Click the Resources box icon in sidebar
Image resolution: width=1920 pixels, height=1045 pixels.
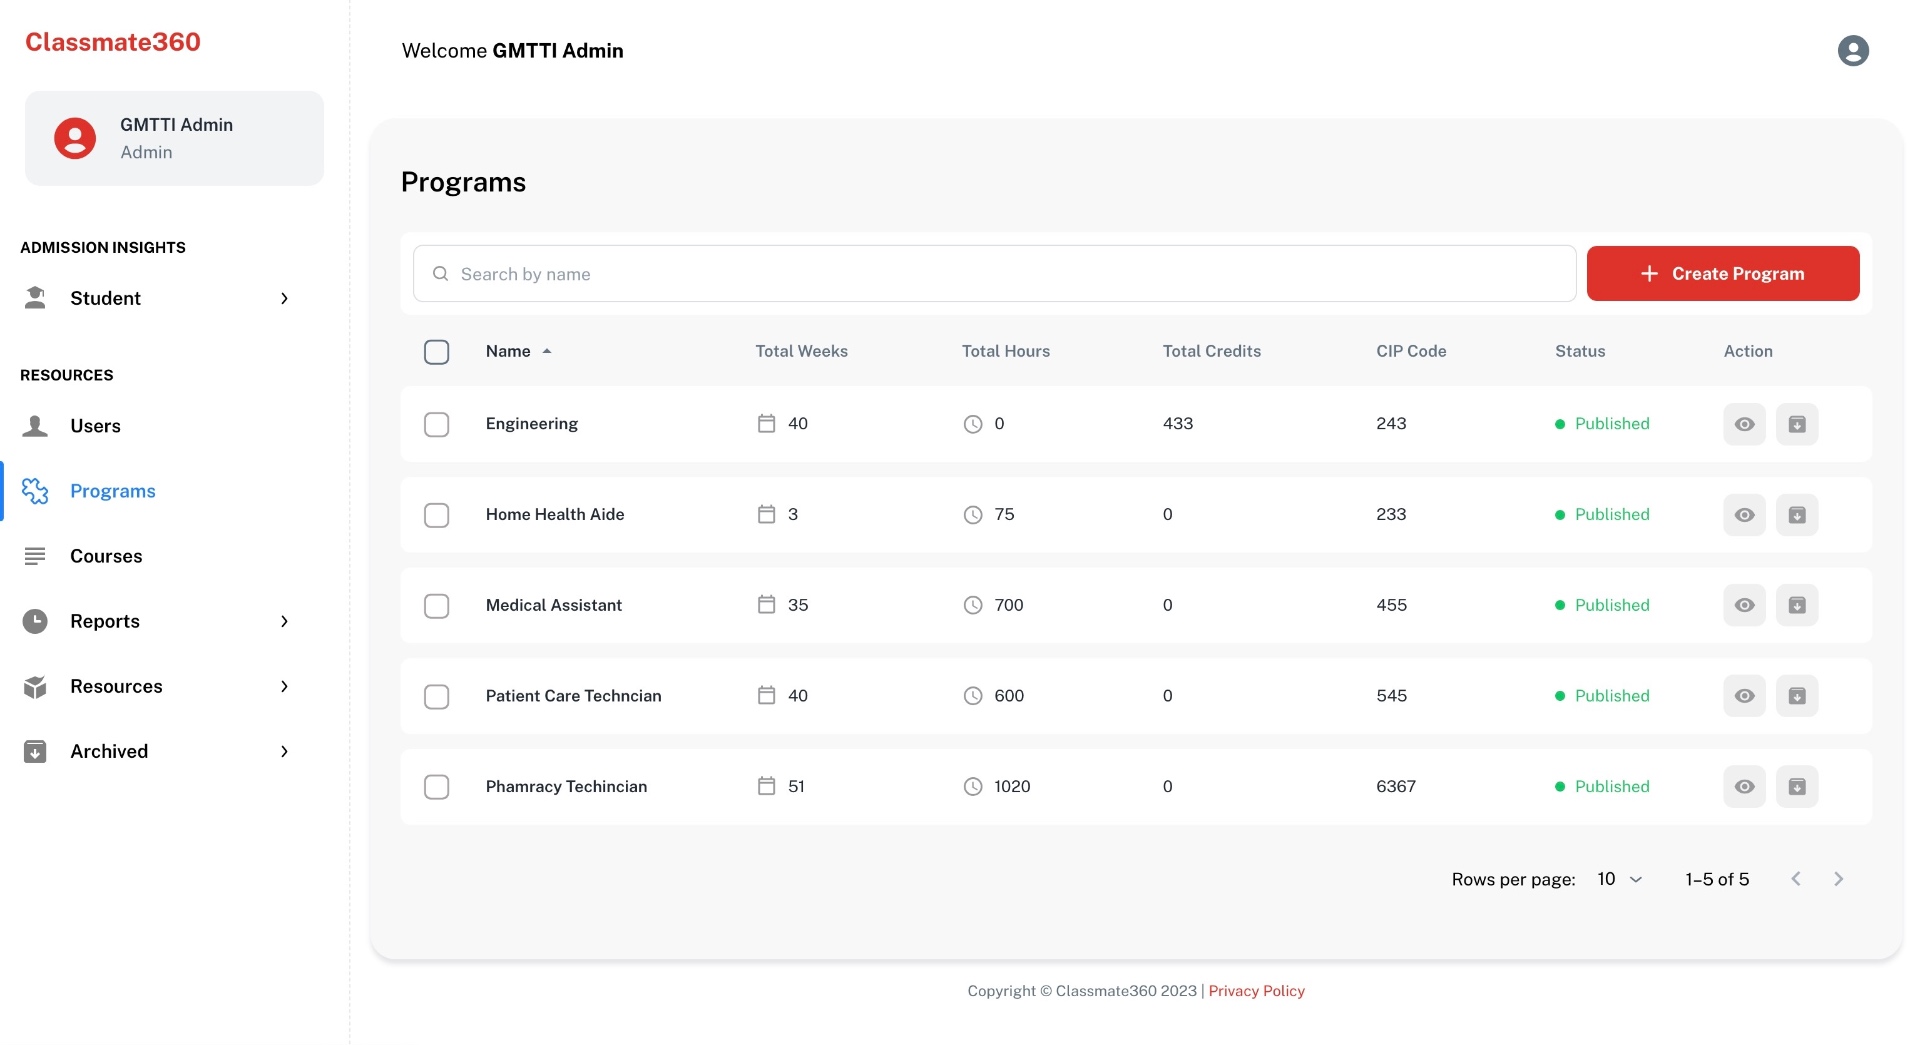pyautogui.click(x=35, y=686)
